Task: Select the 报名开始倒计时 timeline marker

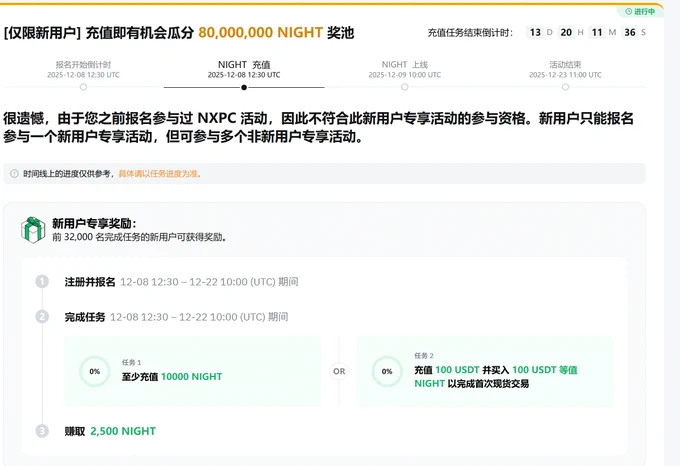Action: 83,87
